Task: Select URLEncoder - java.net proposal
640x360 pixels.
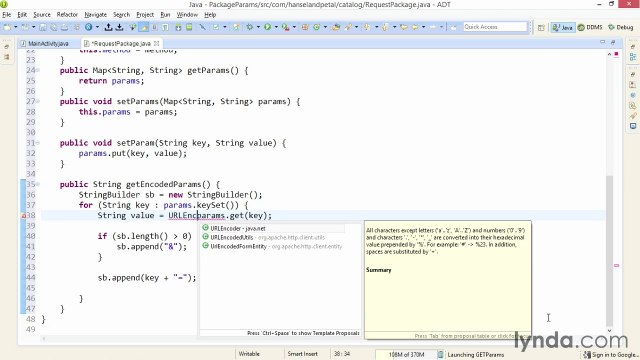Action: point(272,229)
